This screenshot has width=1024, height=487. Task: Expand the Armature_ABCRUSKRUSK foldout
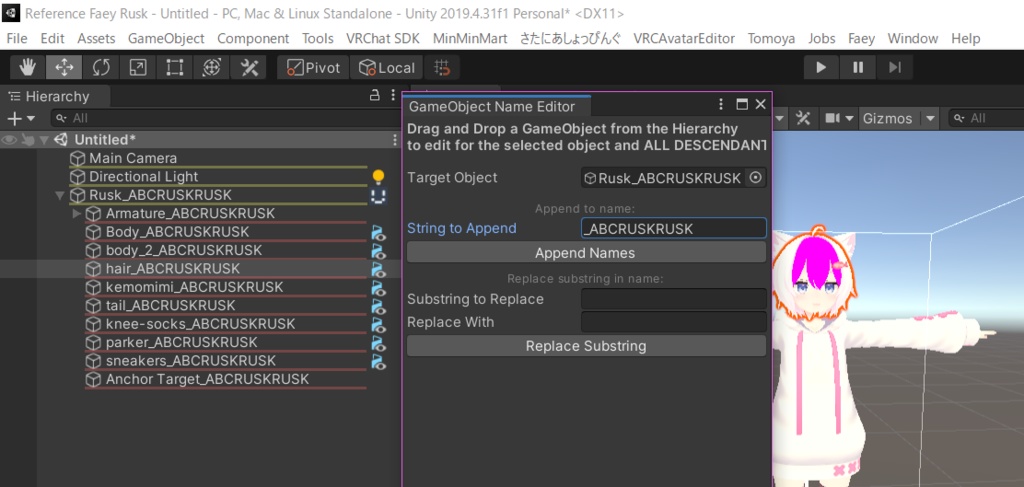[x=76, y=213]
